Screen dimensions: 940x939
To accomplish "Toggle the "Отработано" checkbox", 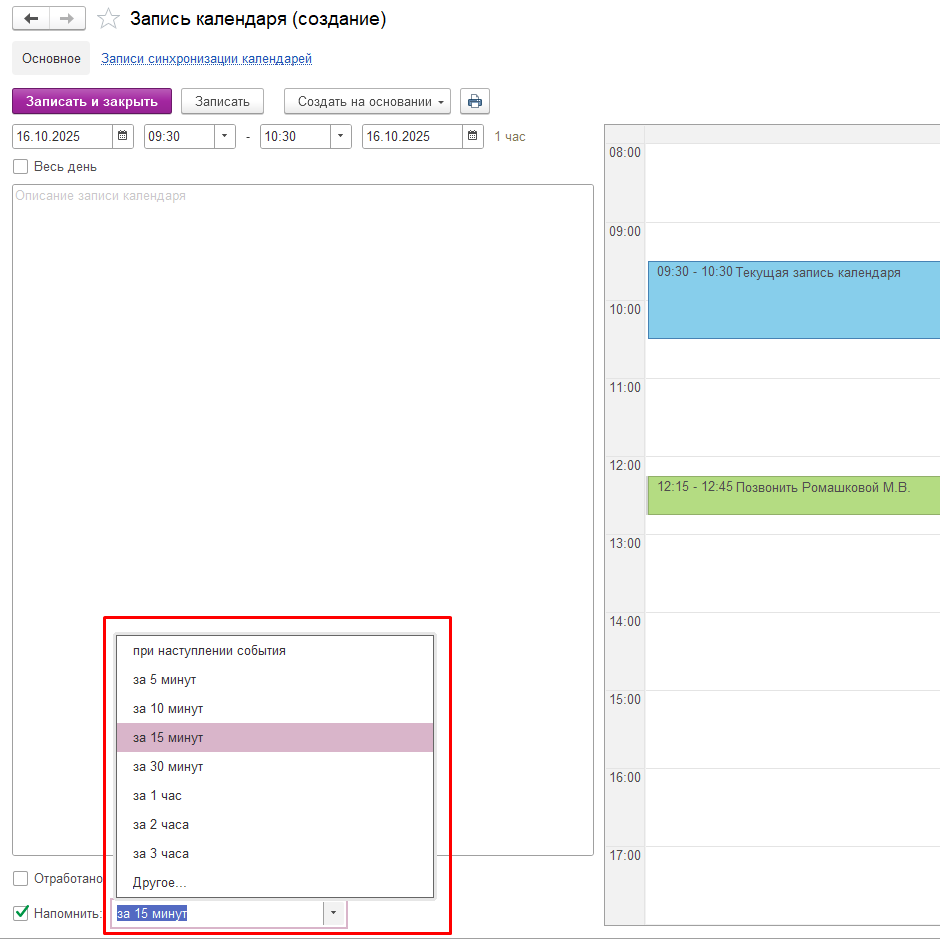I will click(21, 878).
